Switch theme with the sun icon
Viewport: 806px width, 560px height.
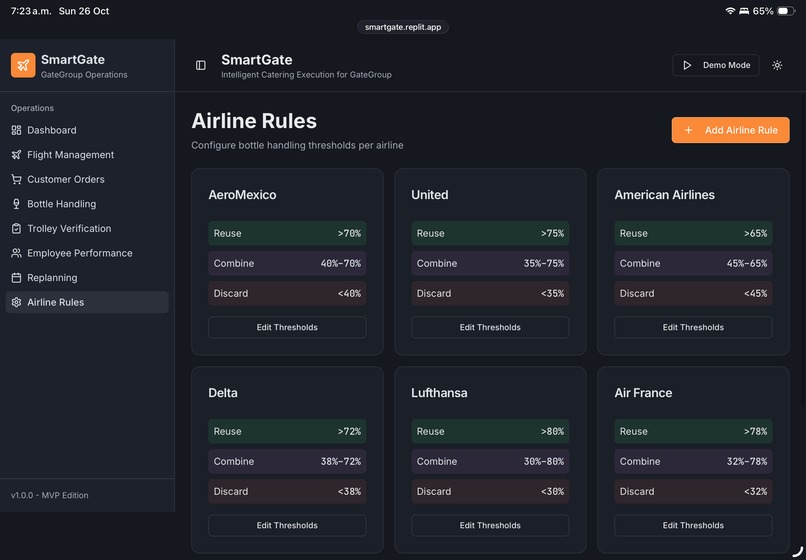pos(777,65)
